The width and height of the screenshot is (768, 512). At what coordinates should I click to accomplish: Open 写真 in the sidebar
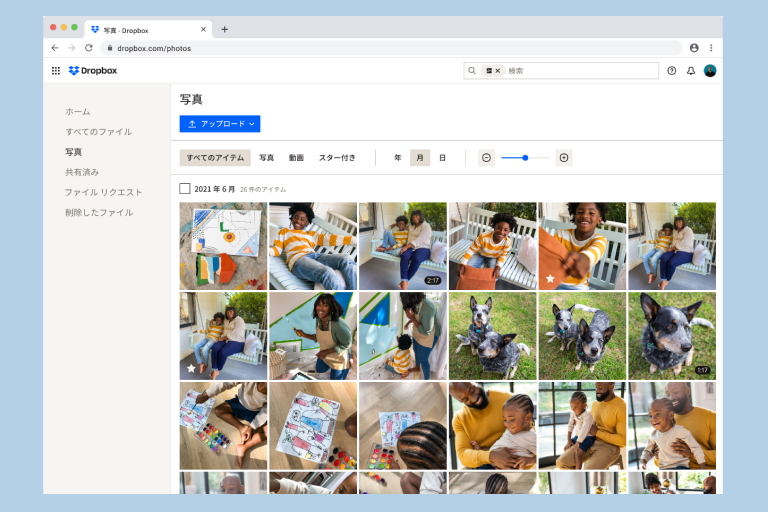tap(73, 152)
